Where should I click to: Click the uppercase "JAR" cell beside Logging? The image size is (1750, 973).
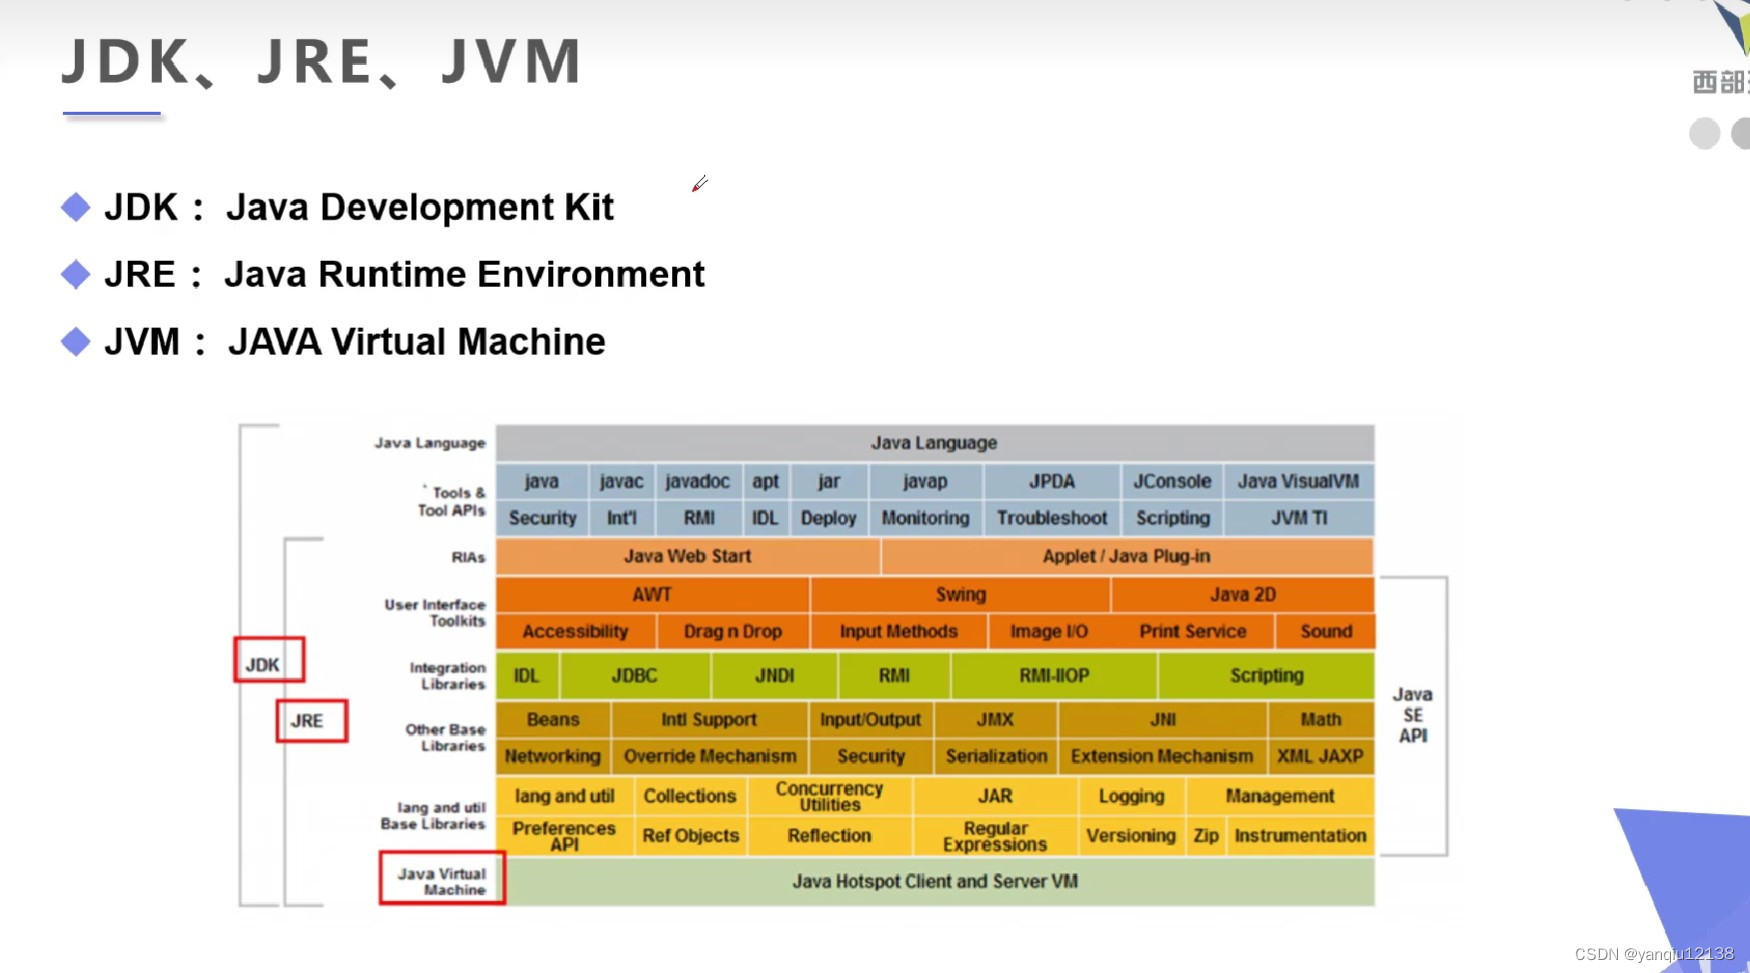(x=995, y=796)
